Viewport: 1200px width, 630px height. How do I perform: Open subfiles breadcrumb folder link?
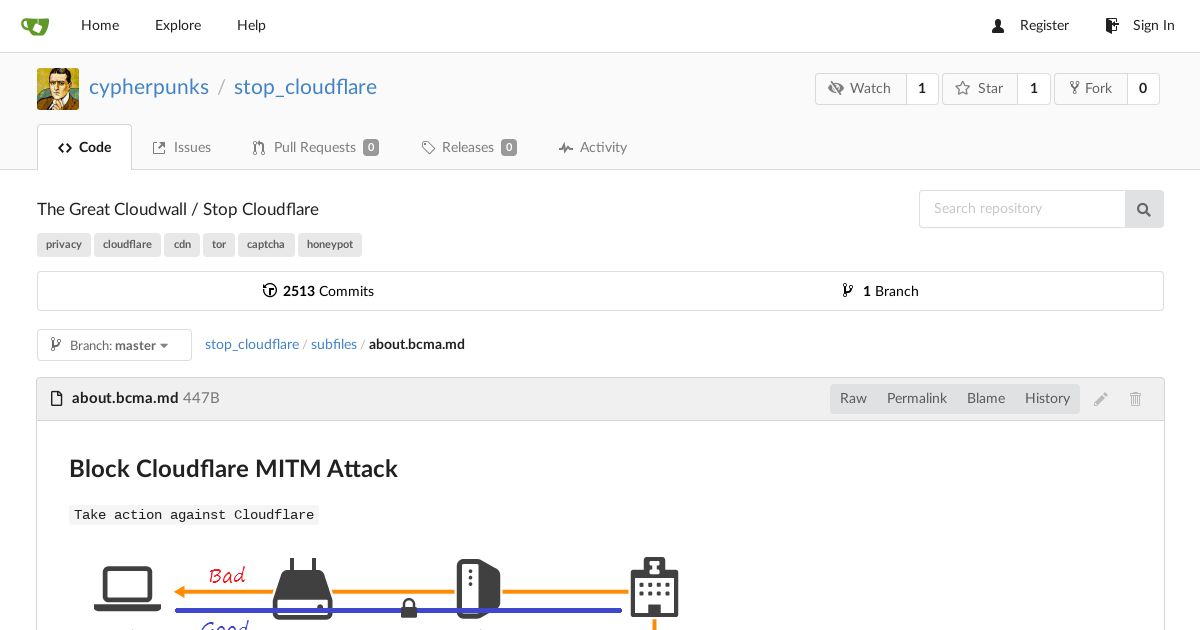tap(334, 344)
